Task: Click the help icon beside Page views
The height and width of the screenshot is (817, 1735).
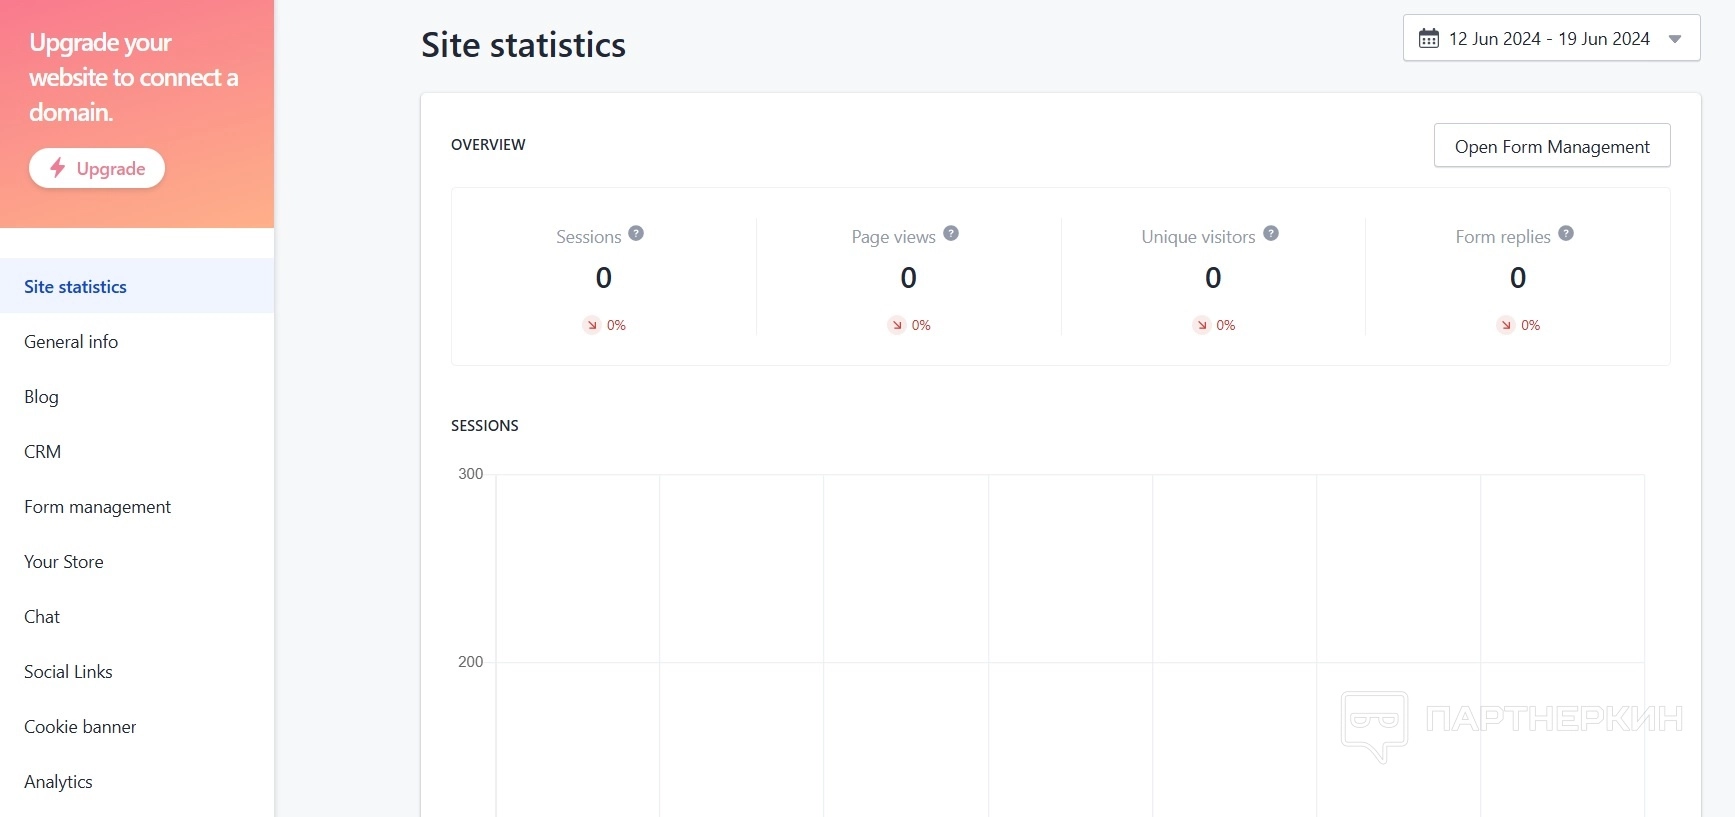Action: pos(951,233)
